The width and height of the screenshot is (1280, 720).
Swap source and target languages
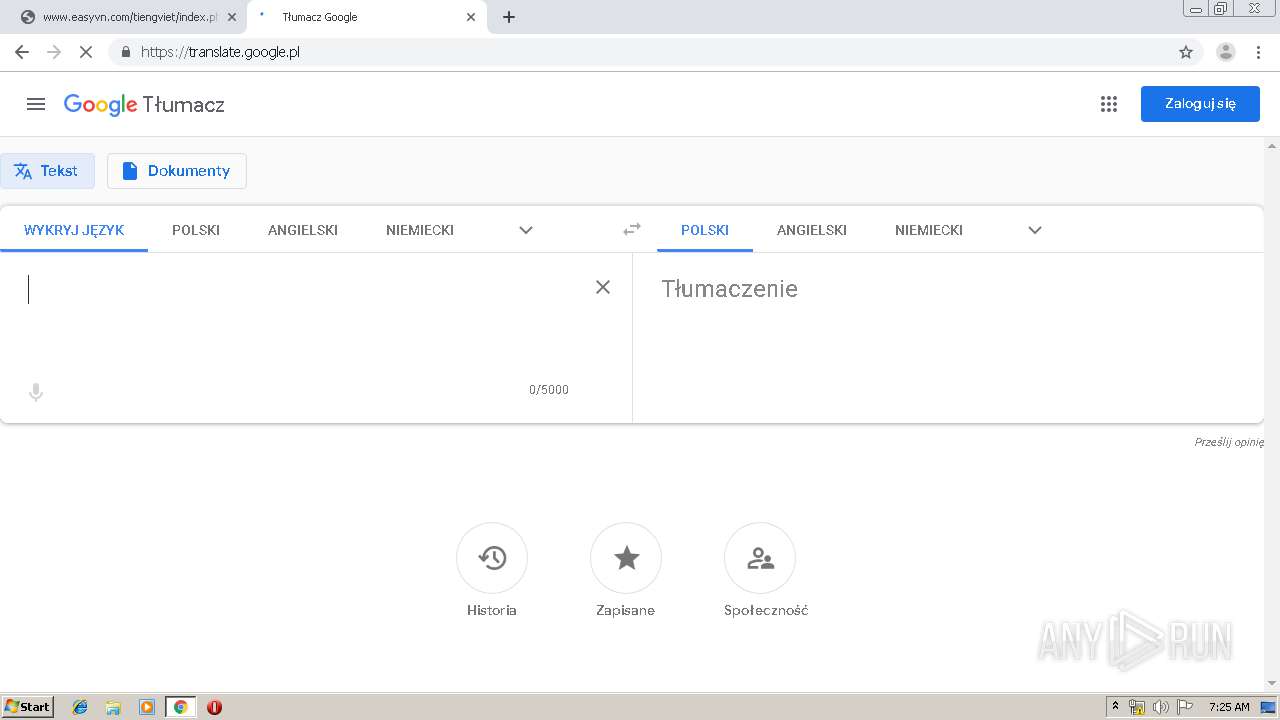[632, 229]
